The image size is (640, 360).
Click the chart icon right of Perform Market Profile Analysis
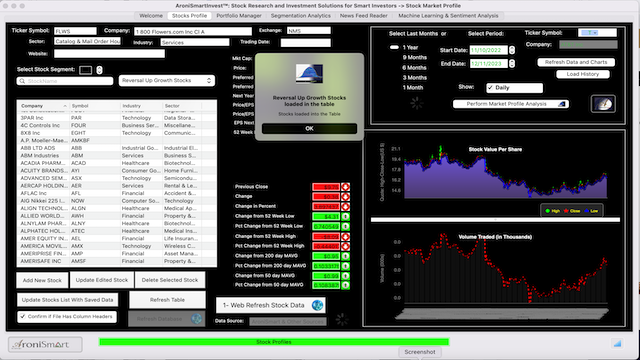603,104
